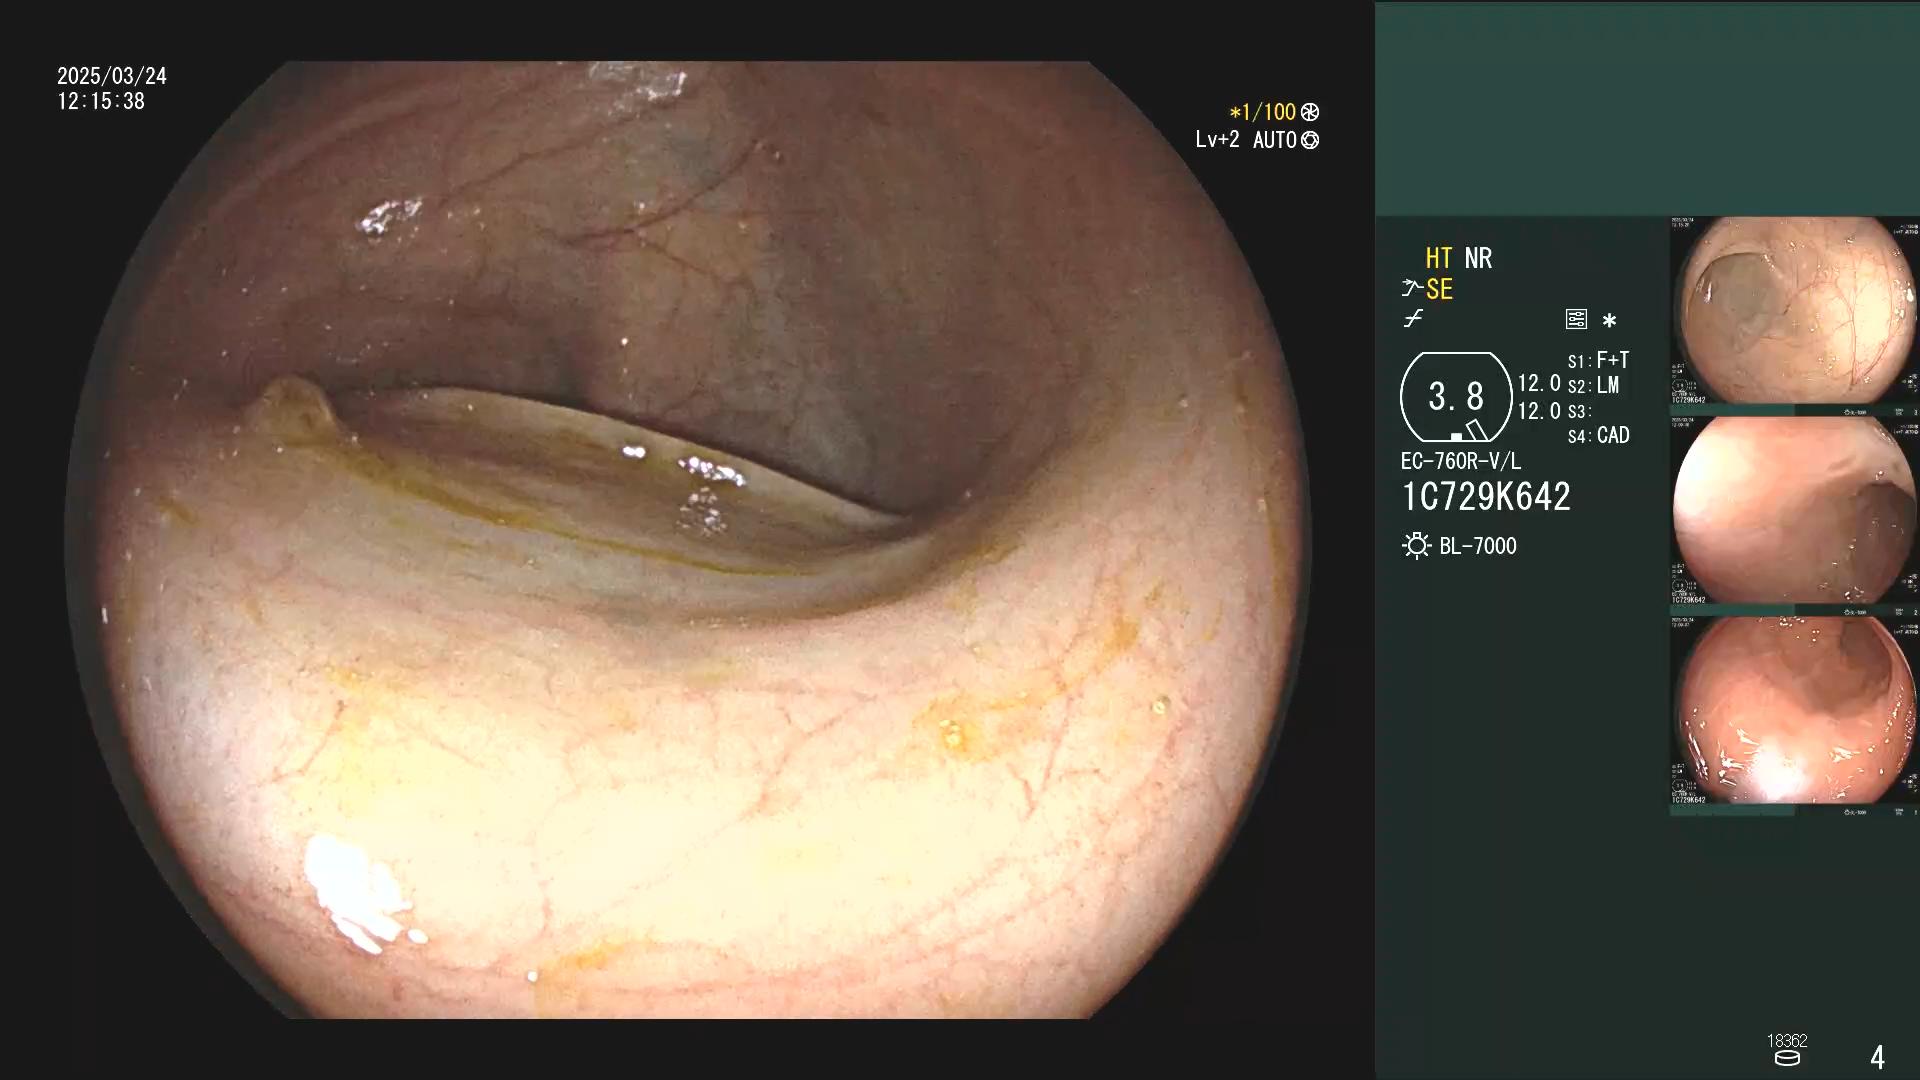Click the structure emphasis icon below SE

(1413, 319)
